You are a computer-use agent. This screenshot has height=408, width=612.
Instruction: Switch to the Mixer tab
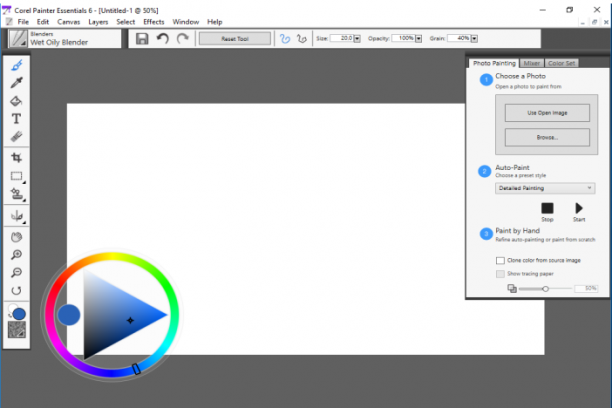click(532, 63)
